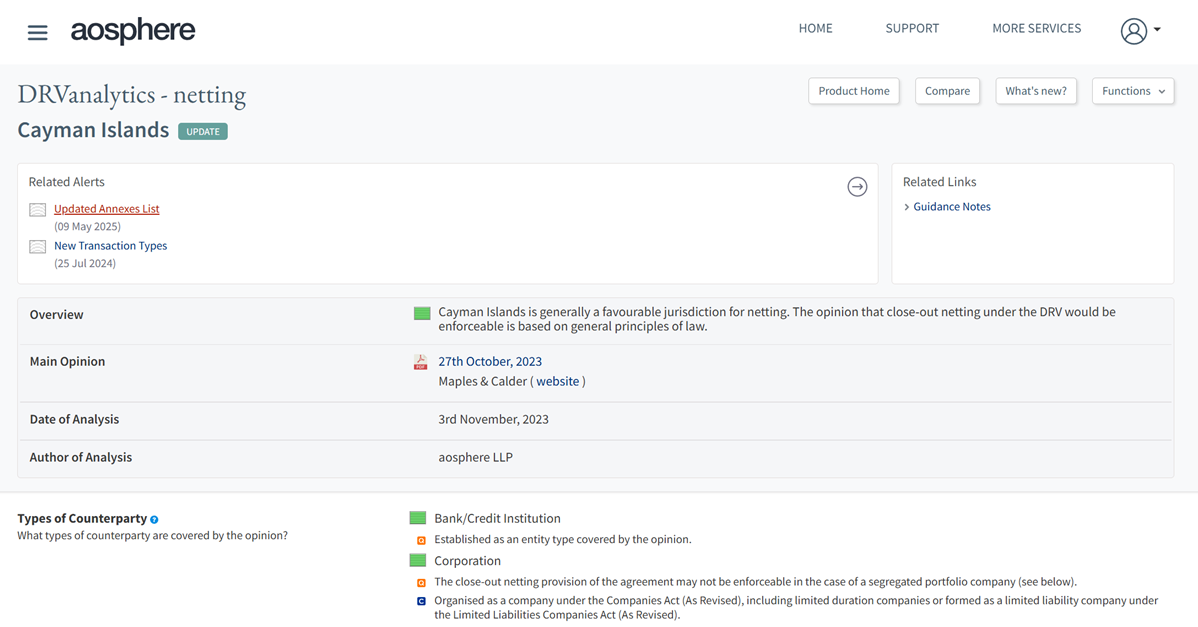Open the SUPPORT menu item
This screenshot has height=627, width=1198.
pos(912,28)
